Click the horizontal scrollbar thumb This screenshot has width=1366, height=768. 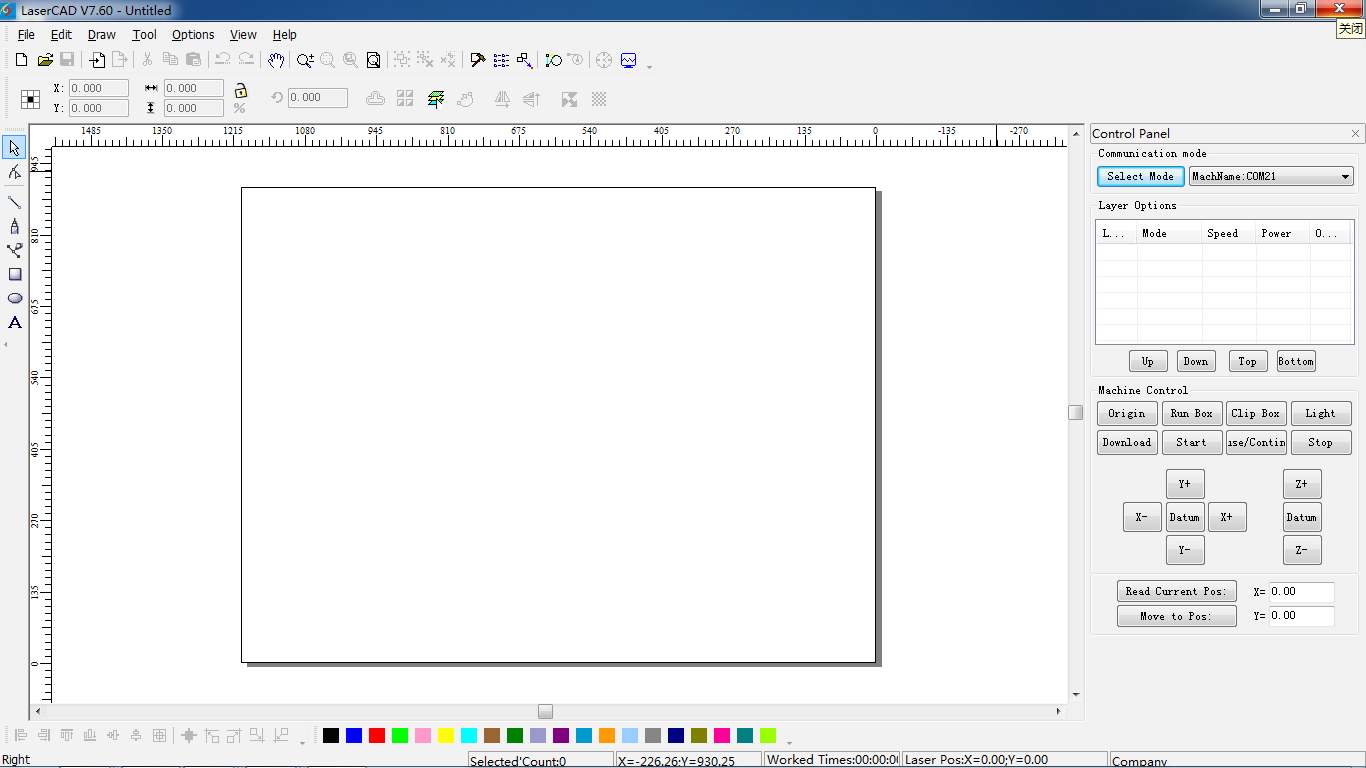point(545,711)
